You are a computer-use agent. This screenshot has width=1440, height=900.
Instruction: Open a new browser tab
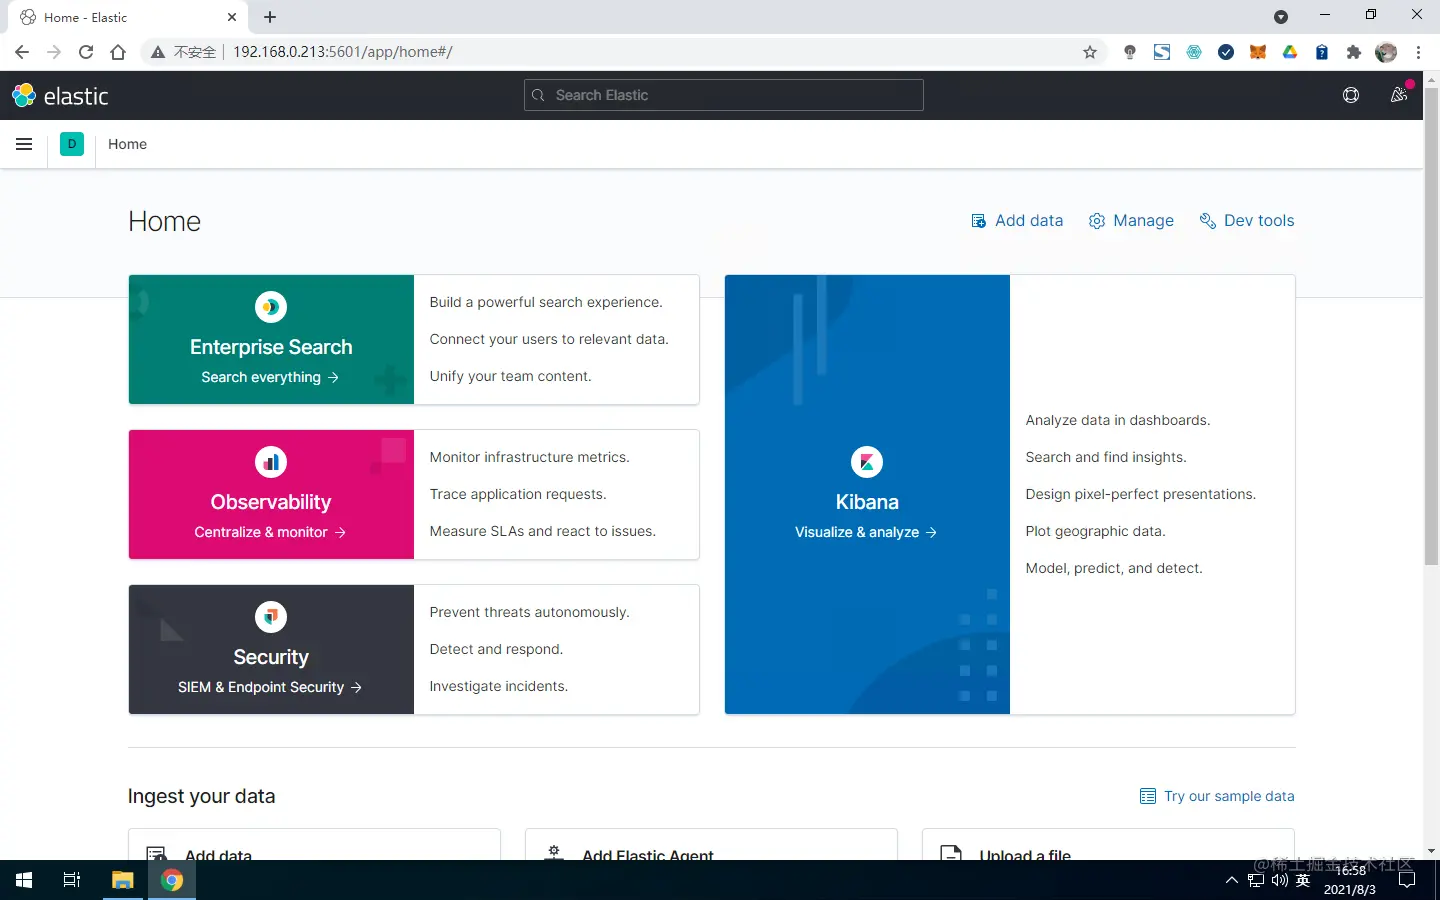tap(270, 17)
